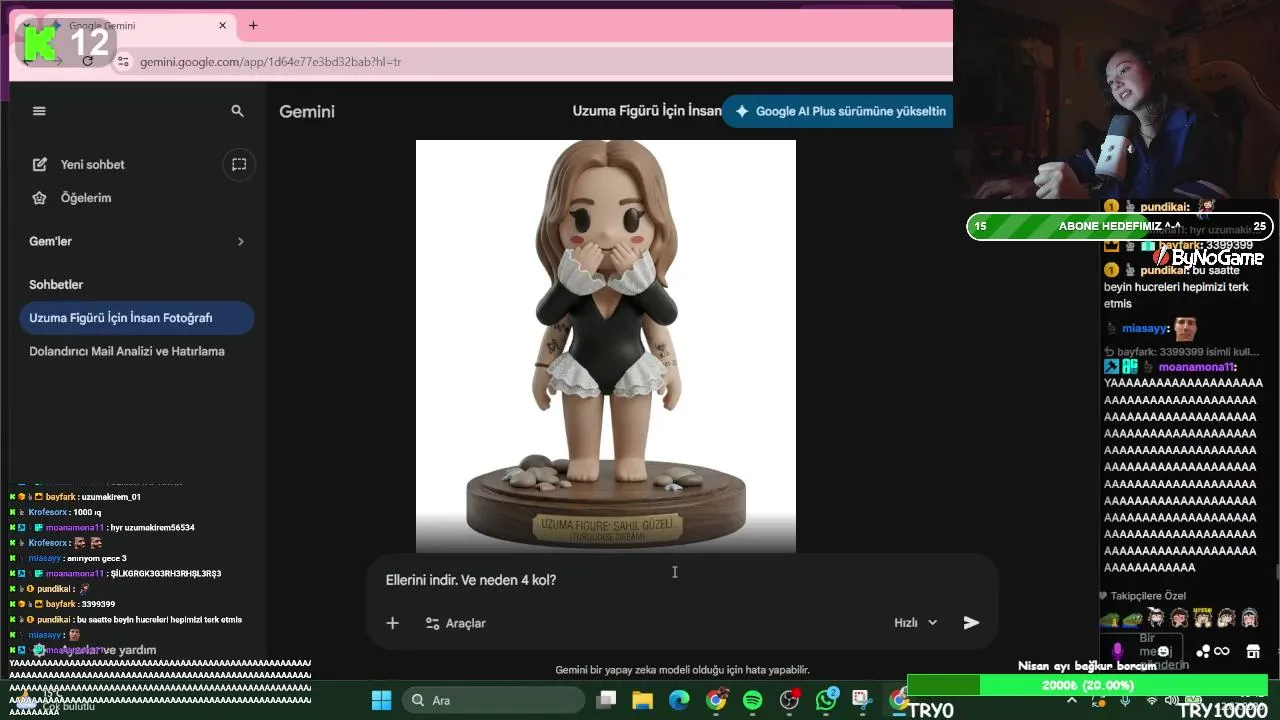The width and height of the screenshot is (1280, 720).
Task: Click the channel points bubbles icon
Action: [x=1204, y=652]
